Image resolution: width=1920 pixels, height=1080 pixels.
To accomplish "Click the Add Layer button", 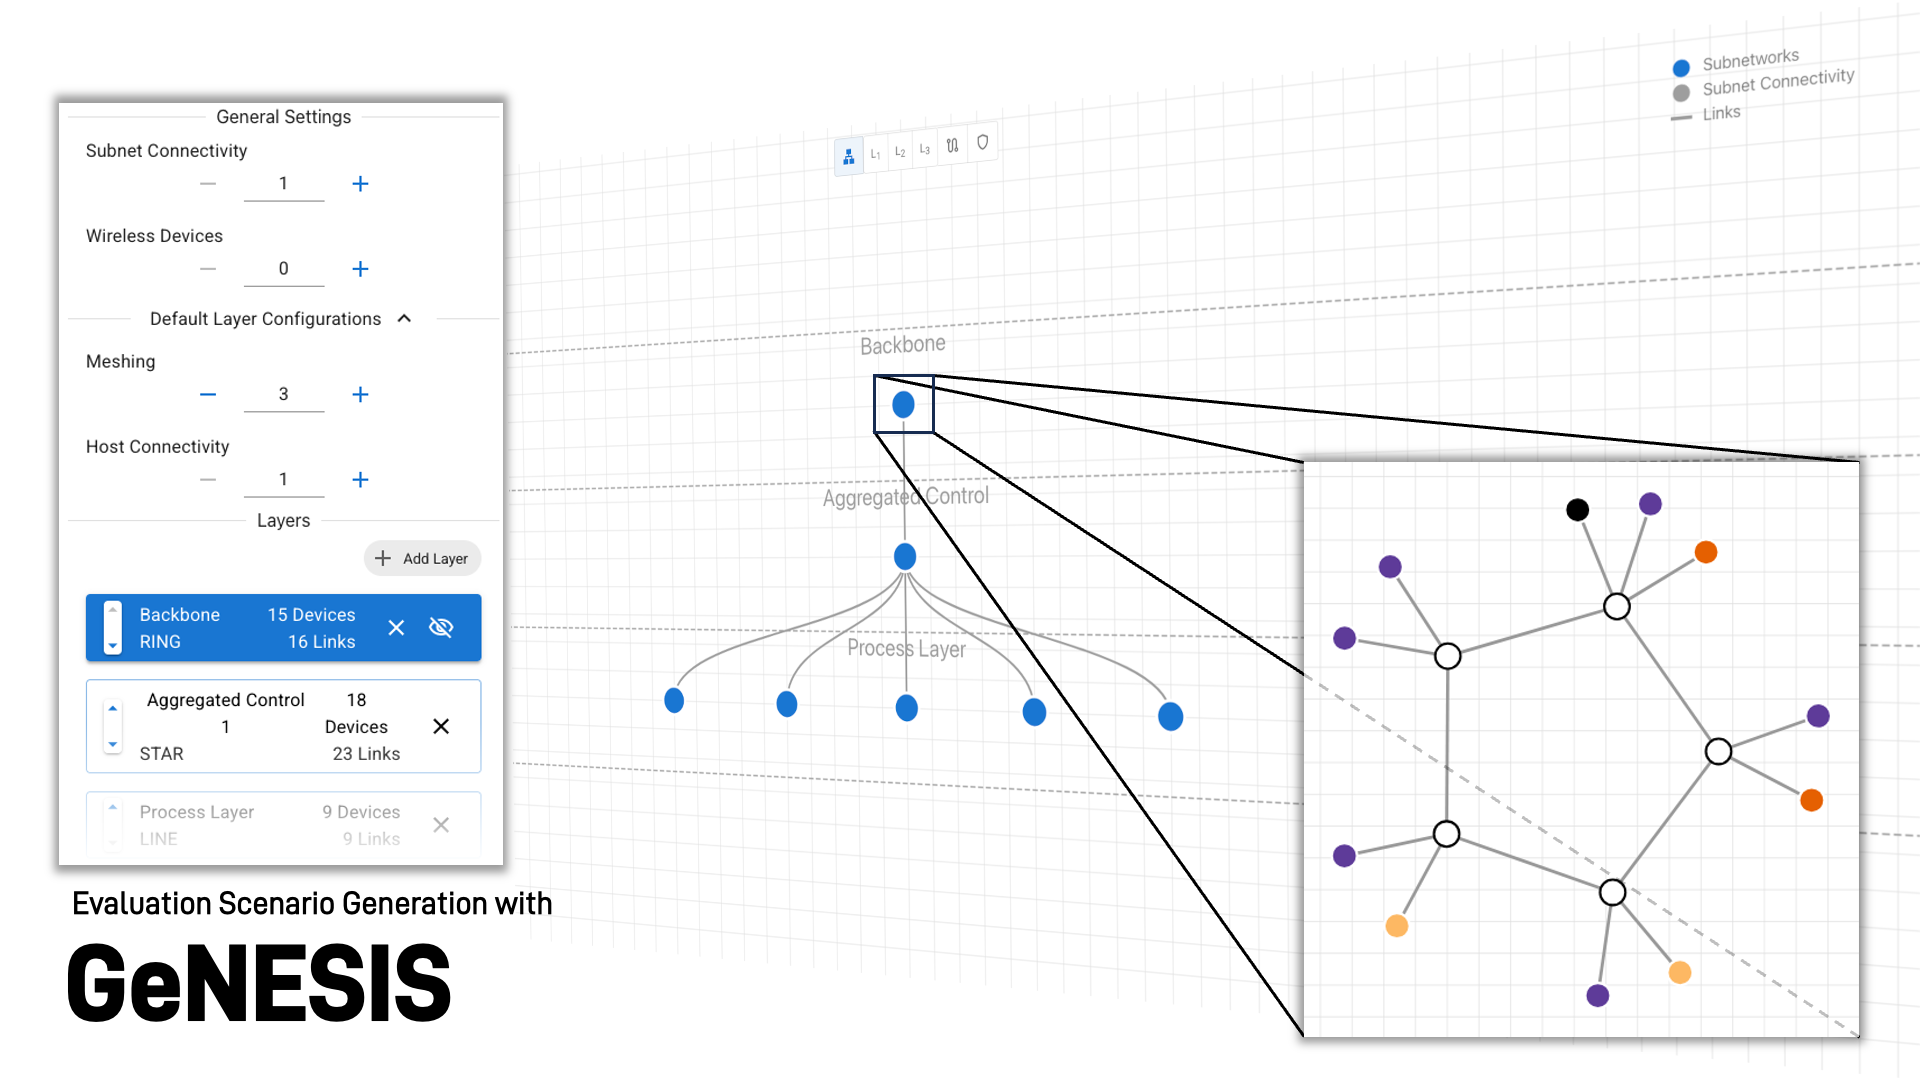I will [x=422, y=559].
